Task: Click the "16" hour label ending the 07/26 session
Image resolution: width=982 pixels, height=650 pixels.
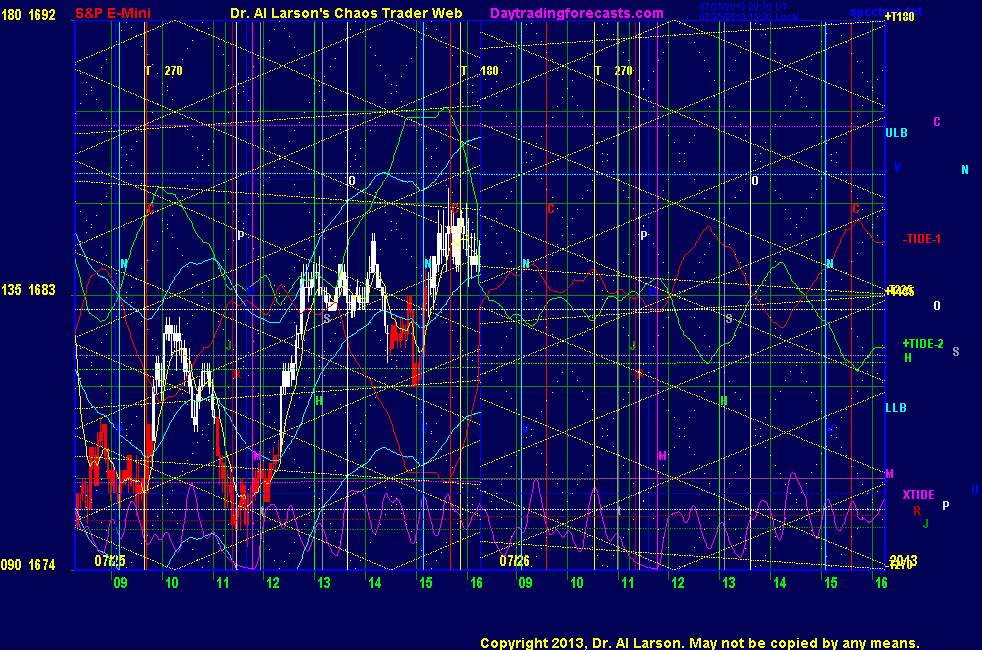Action: [x=881, y=583]
